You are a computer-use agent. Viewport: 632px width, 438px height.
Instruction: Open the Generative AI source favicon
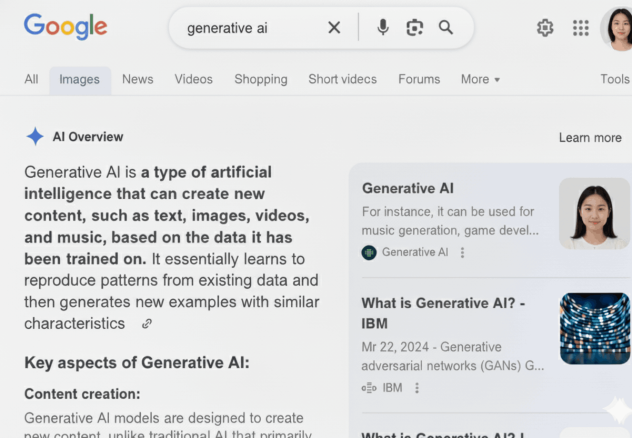pos(369,253)
